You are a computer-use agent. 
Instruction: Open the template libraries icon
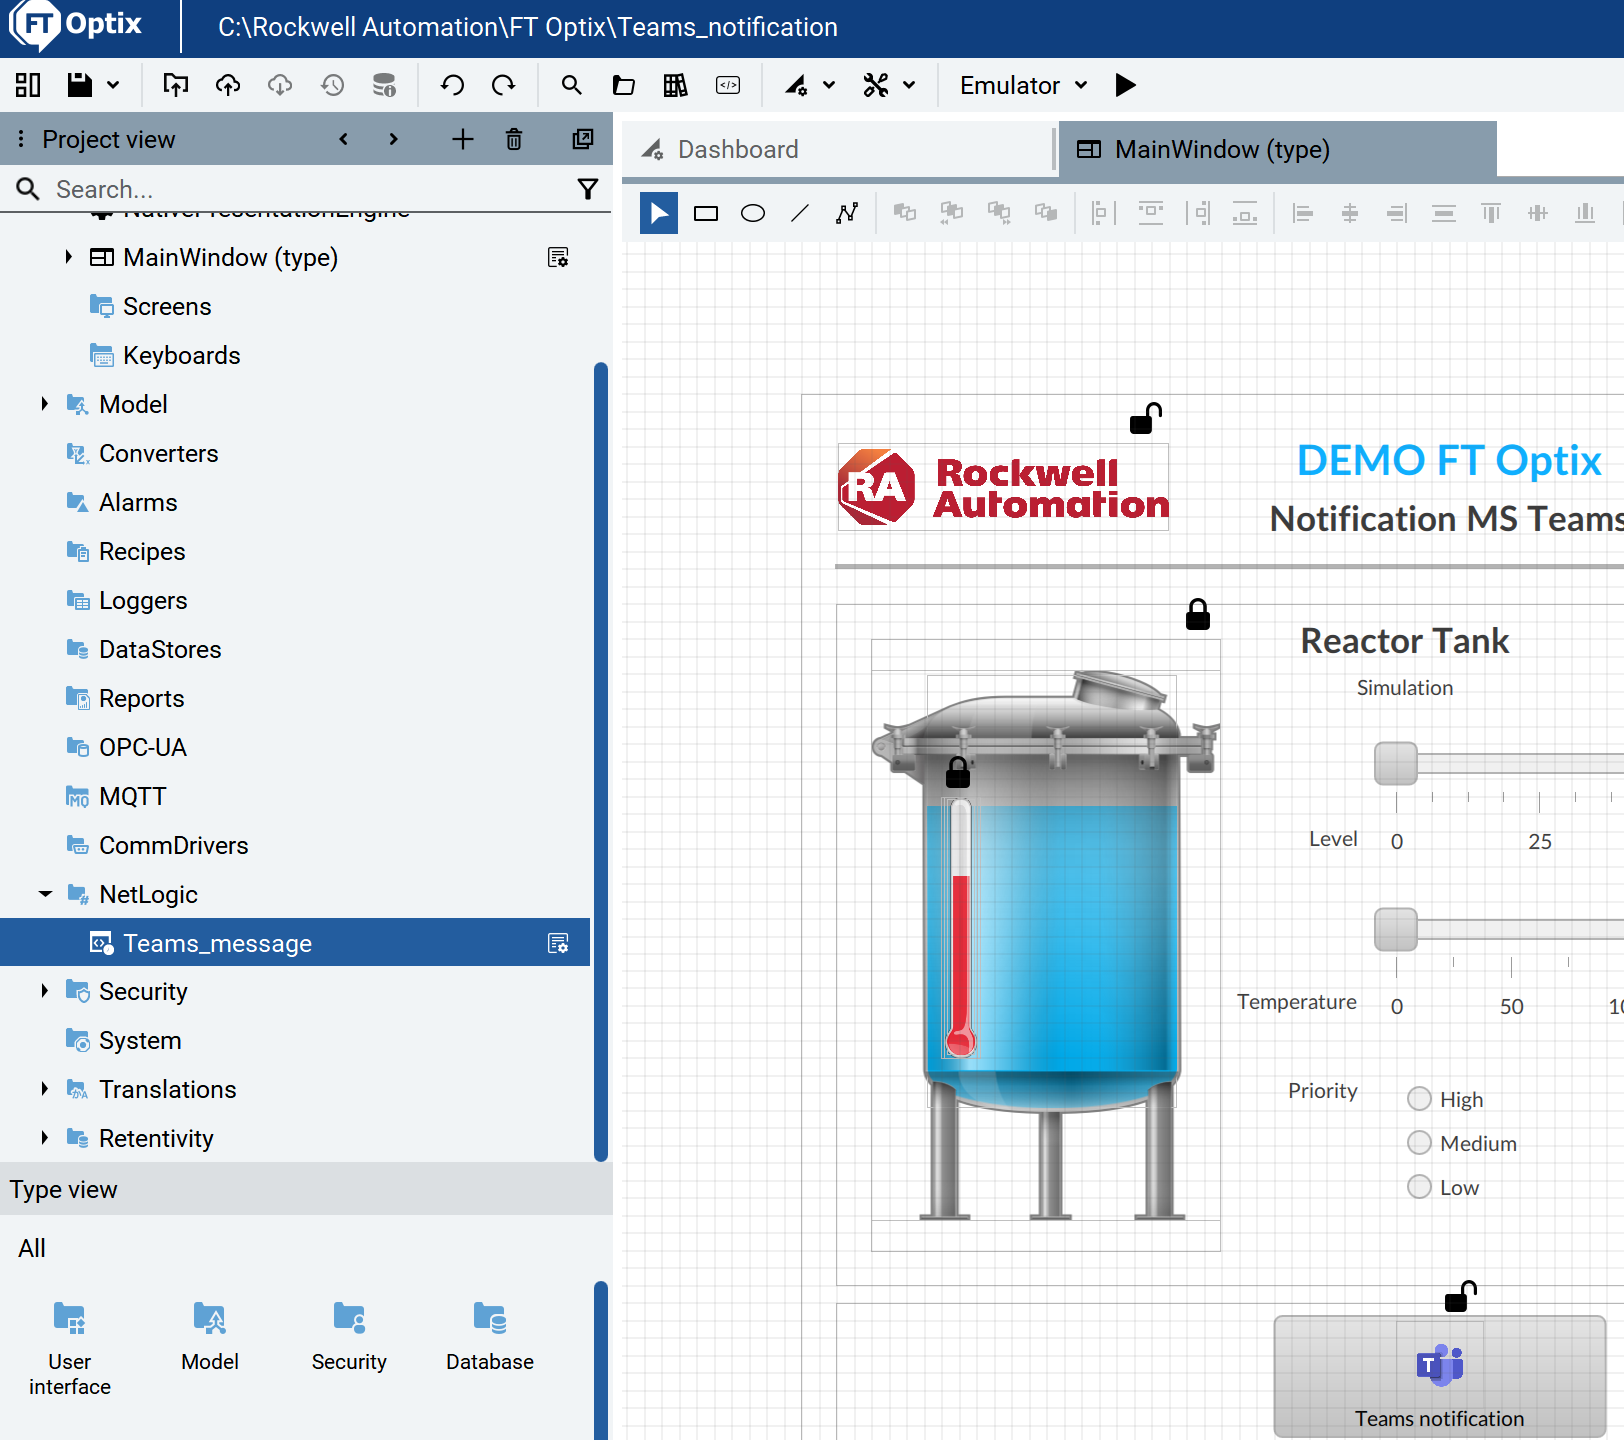(675, 85)
